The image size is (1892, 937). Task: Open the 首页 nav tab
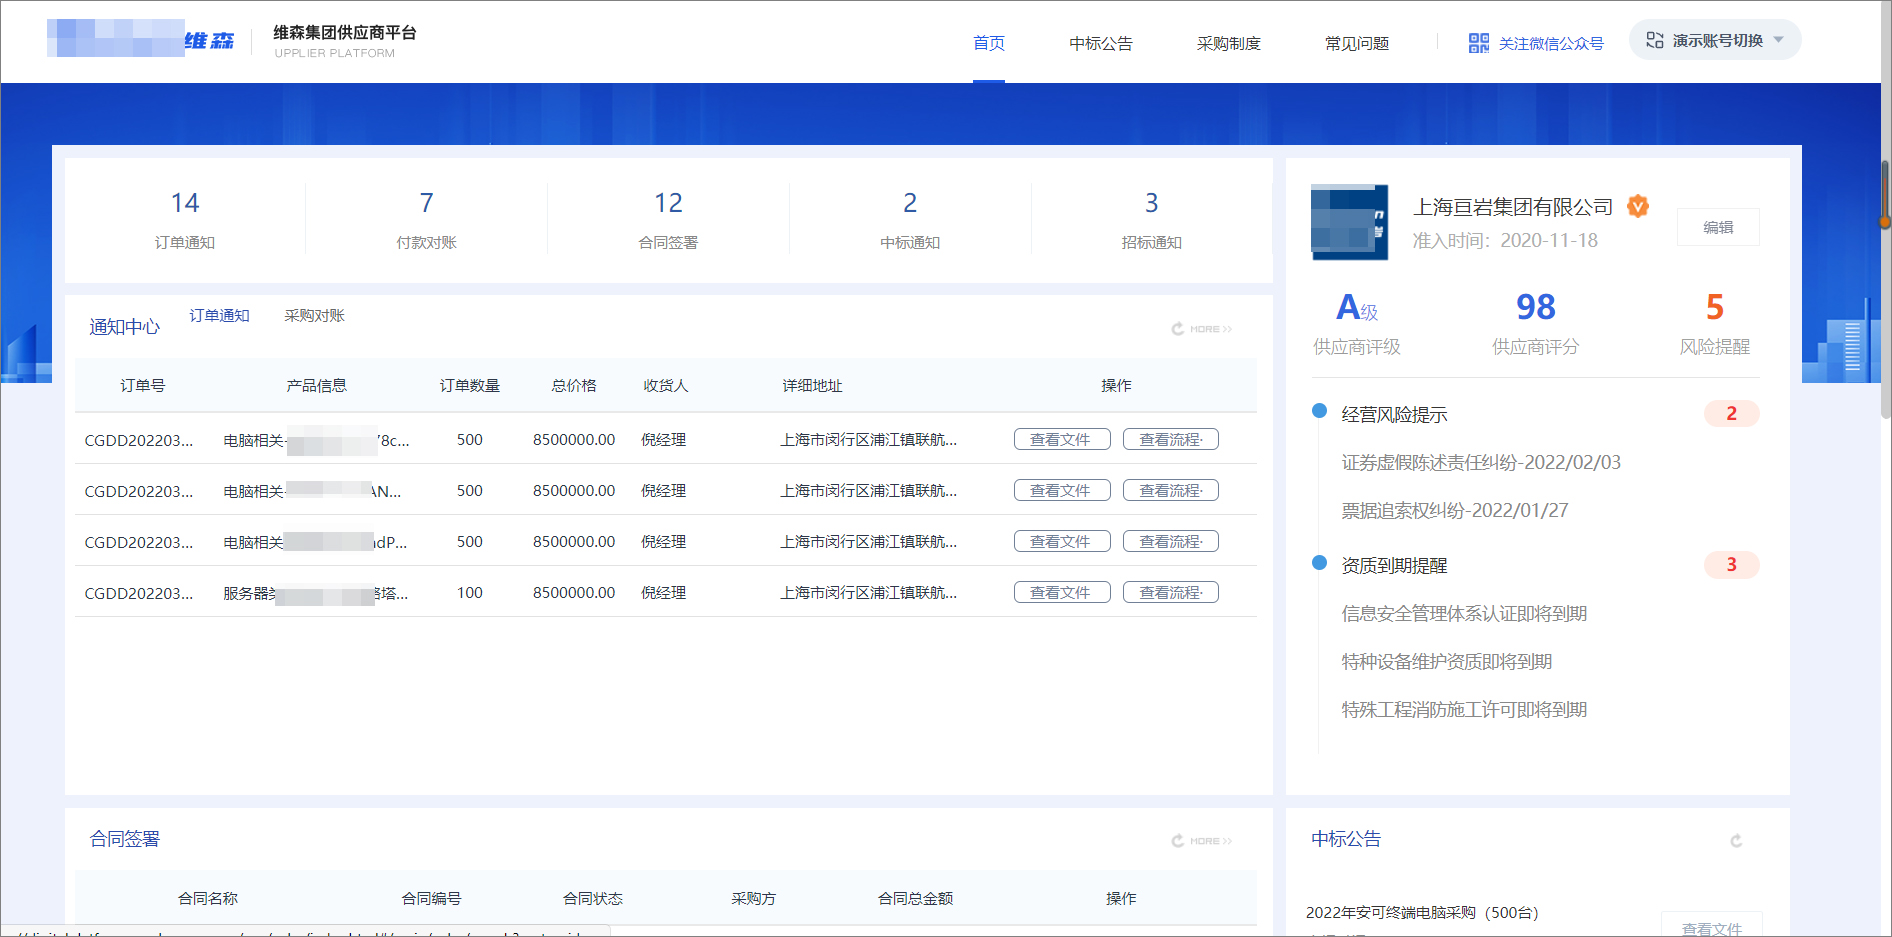click(x=989, y=43)
